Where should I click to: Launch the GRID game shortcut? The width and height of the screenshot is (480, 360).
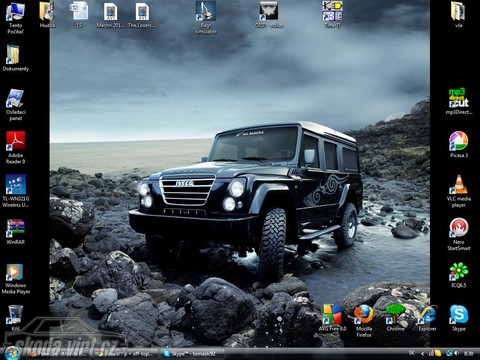click(269, 15)
